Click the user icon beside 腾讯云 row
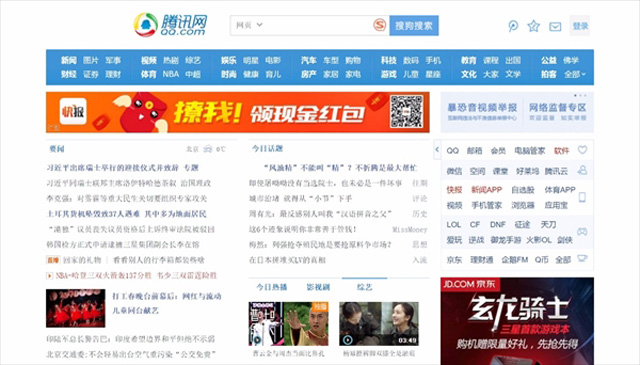 click(582, 170)
